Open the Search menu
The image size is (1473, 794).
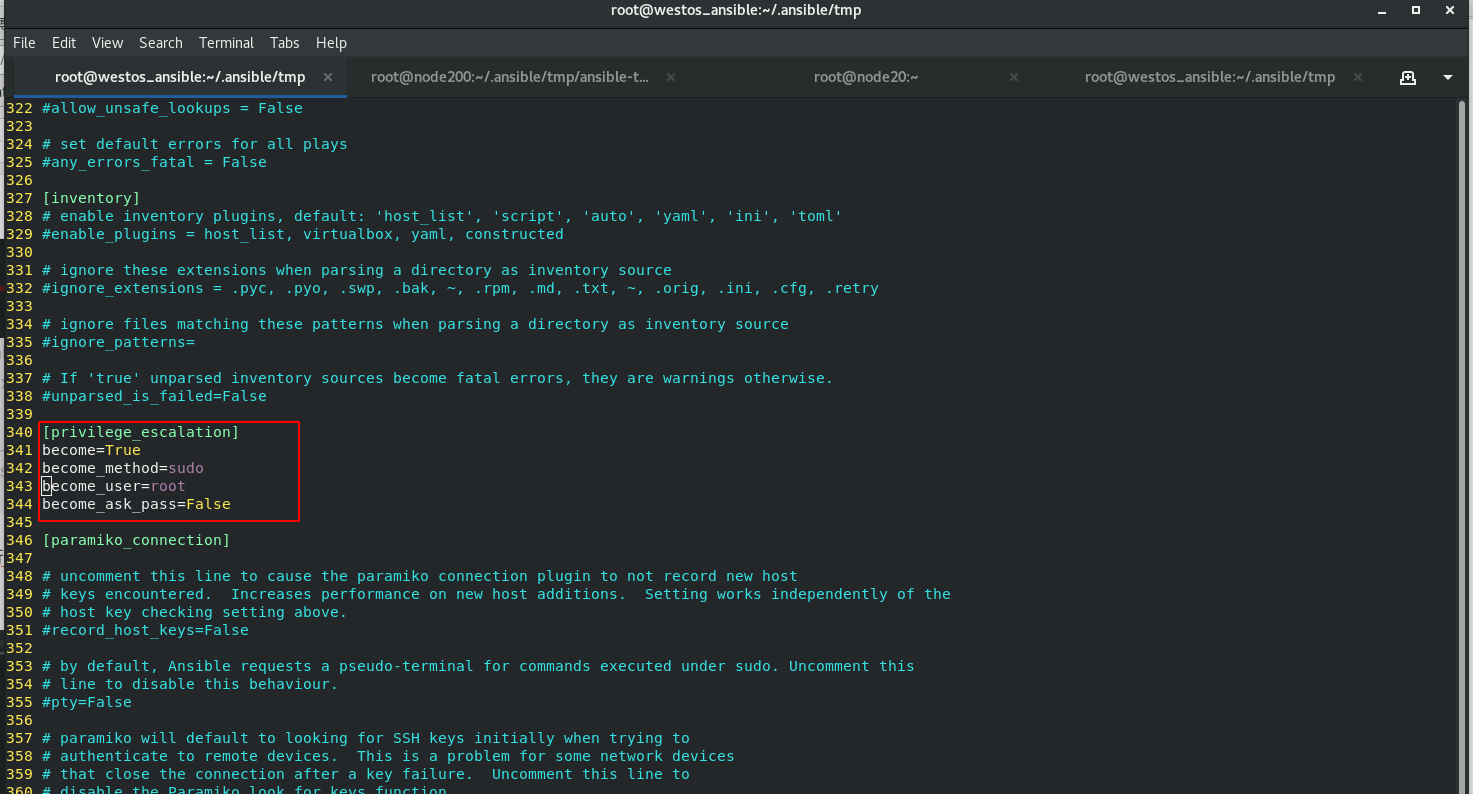point(161,43)
